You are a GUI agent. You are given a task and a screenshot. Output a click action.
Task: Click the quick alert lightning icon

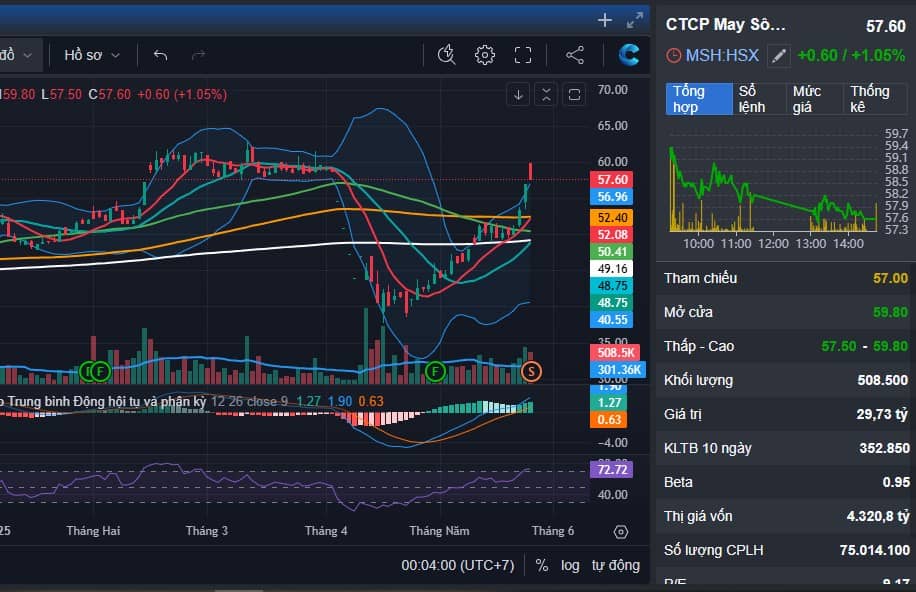tap(446, 55)
